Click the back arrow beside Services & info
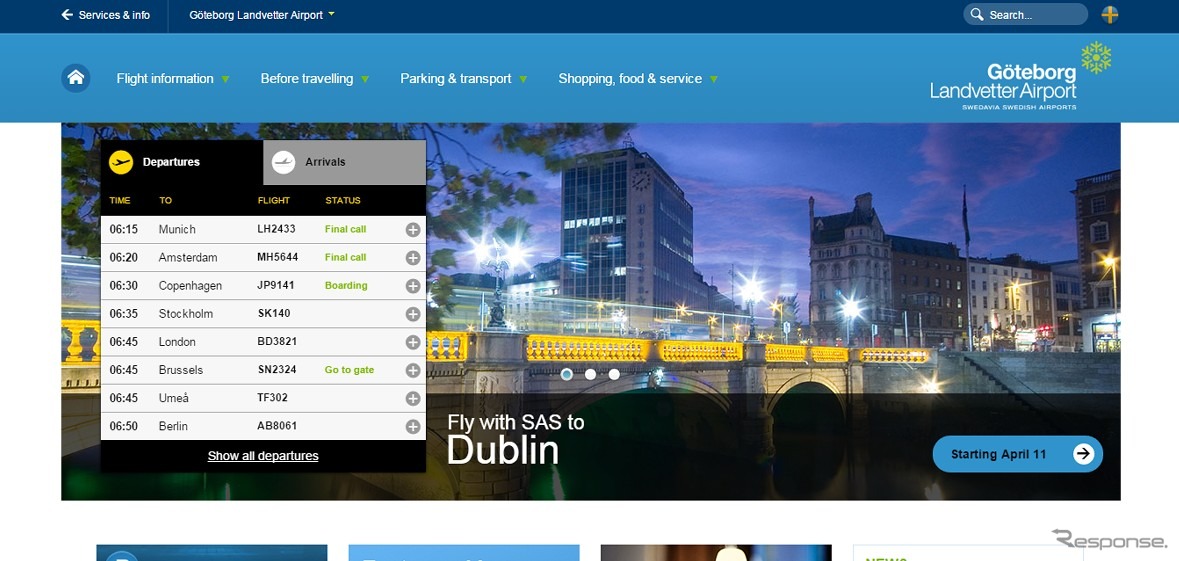1179x561 pixels. pyautogui.click(x=67, y=15)
